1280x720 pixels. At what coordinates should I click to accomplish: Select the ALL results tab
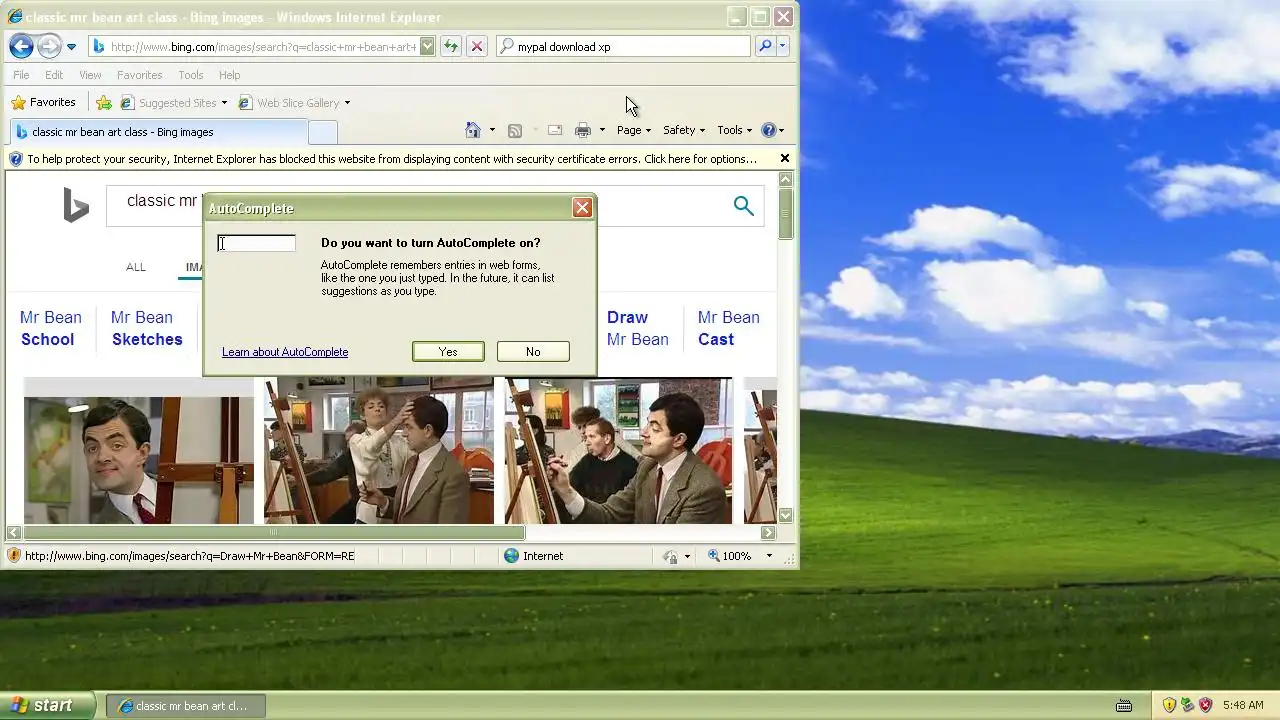pyautogui.click(x=136, y=267)
